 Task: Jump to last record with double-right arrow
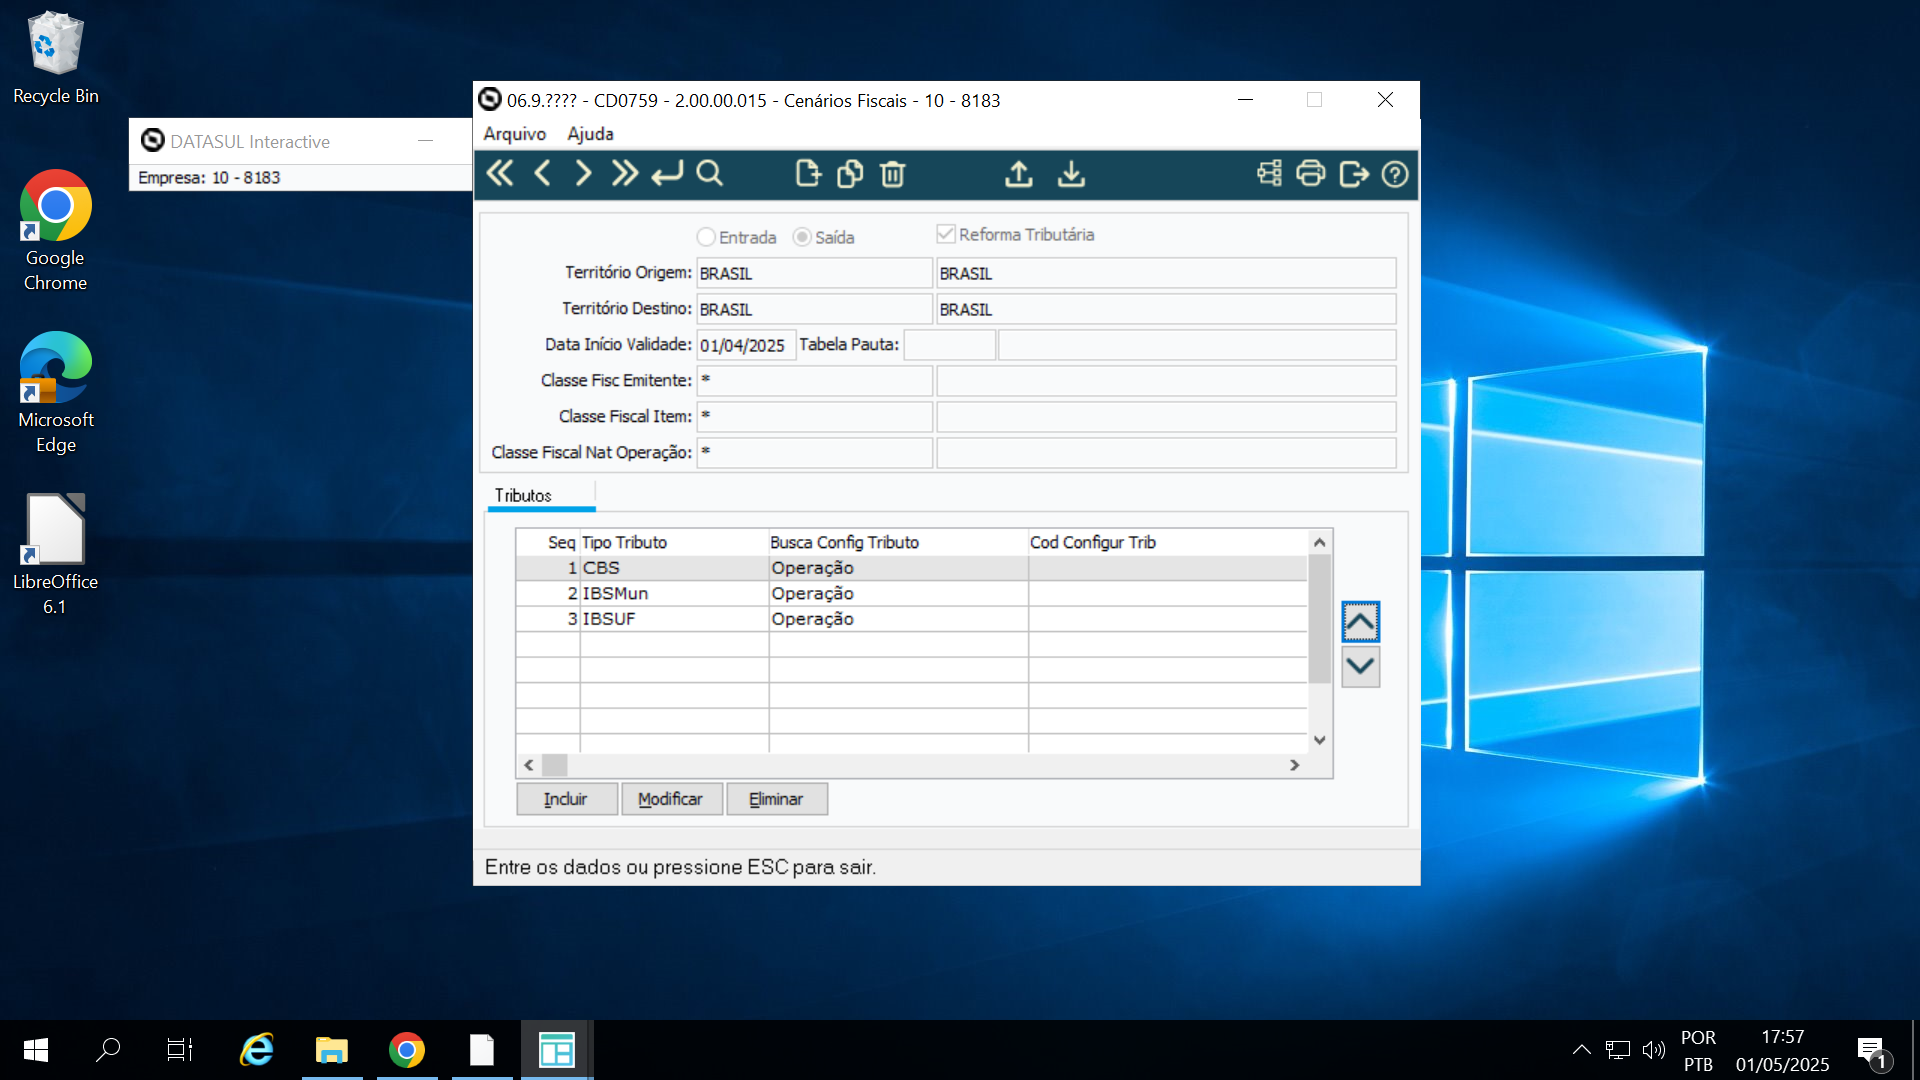625,174
